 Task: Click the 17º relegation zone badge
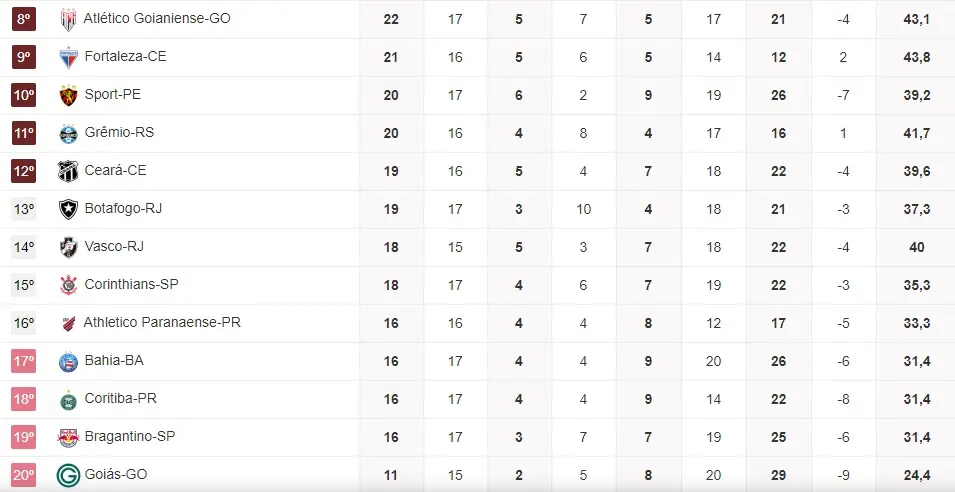[x=24, y=361]
